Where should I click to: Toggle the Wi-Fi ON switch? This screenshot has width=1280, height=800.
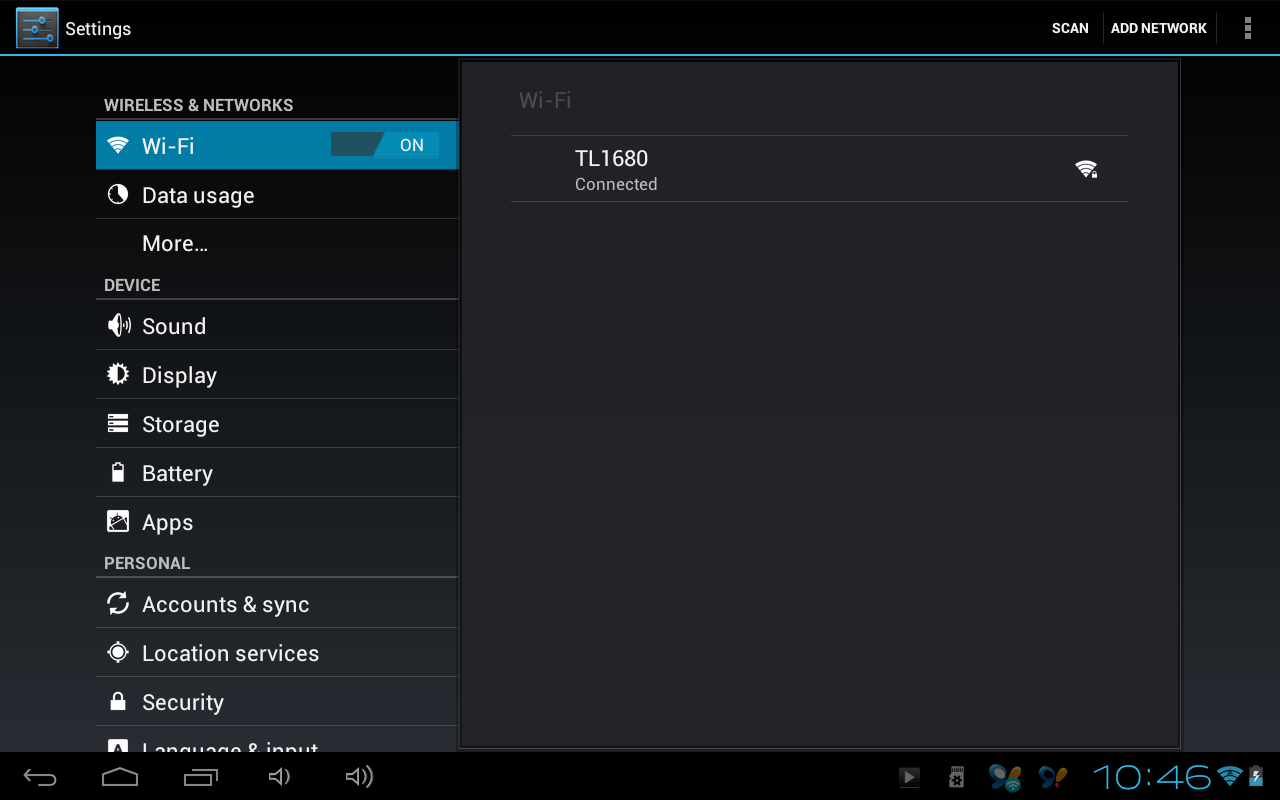[385, 145]
